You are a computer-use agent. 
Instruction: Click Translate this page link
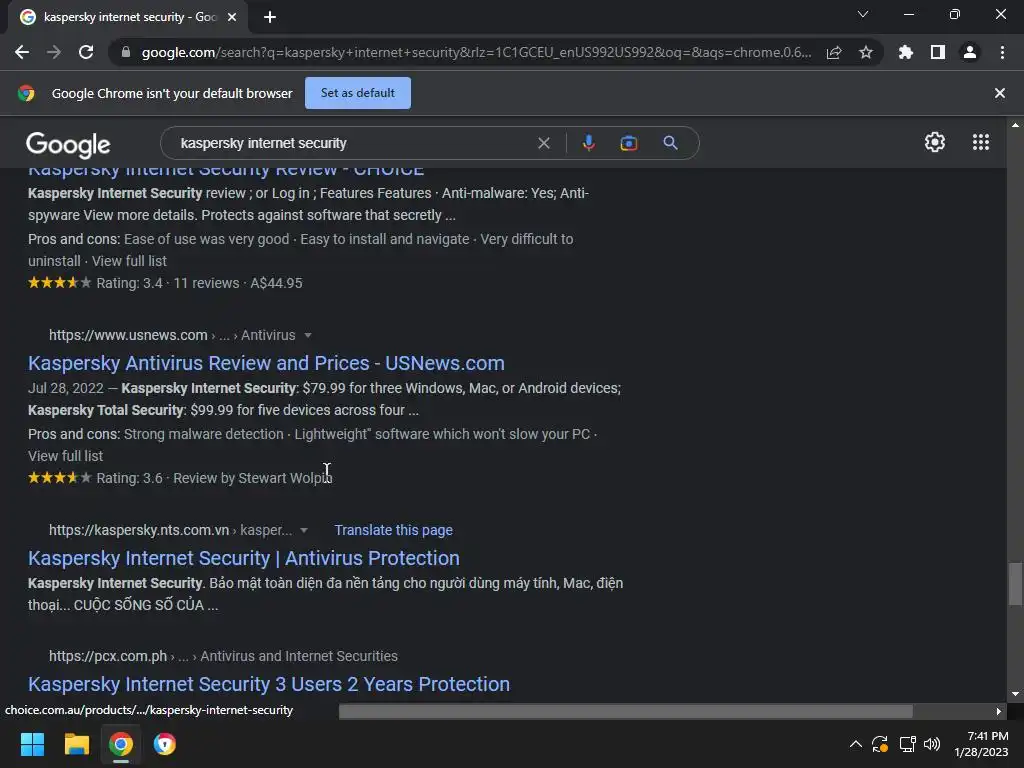[393, 530]
